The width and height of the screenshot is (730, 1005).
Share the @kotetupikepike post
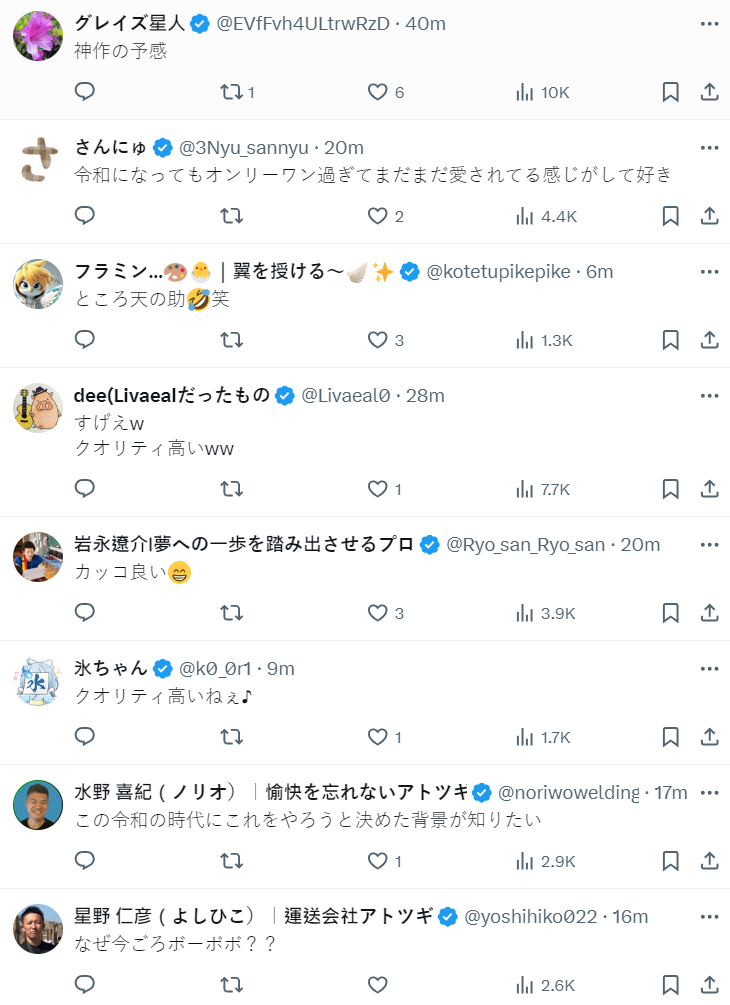point(709,340)
